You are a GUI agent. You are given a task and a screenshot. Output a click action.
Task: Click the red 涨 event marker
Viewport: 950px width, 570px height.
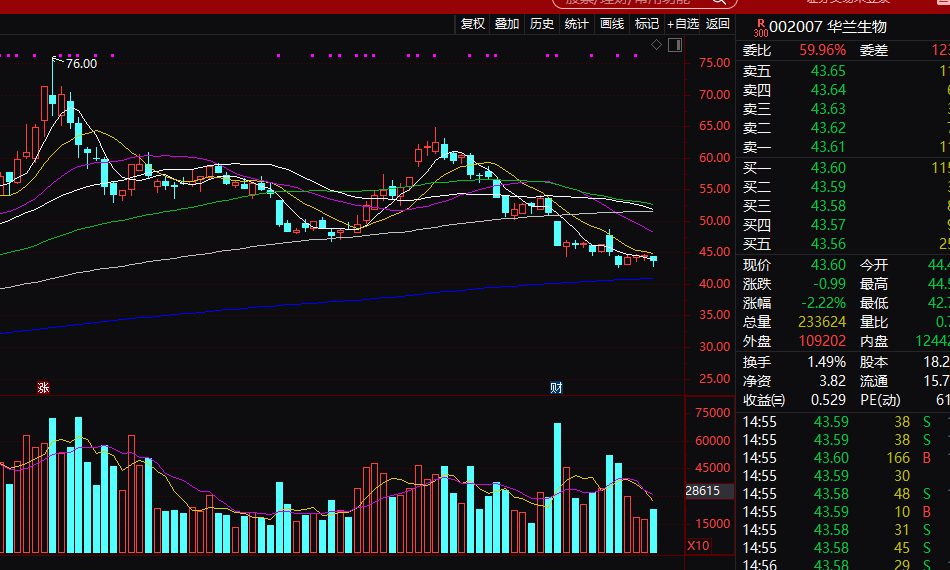(x=43, y=387)
